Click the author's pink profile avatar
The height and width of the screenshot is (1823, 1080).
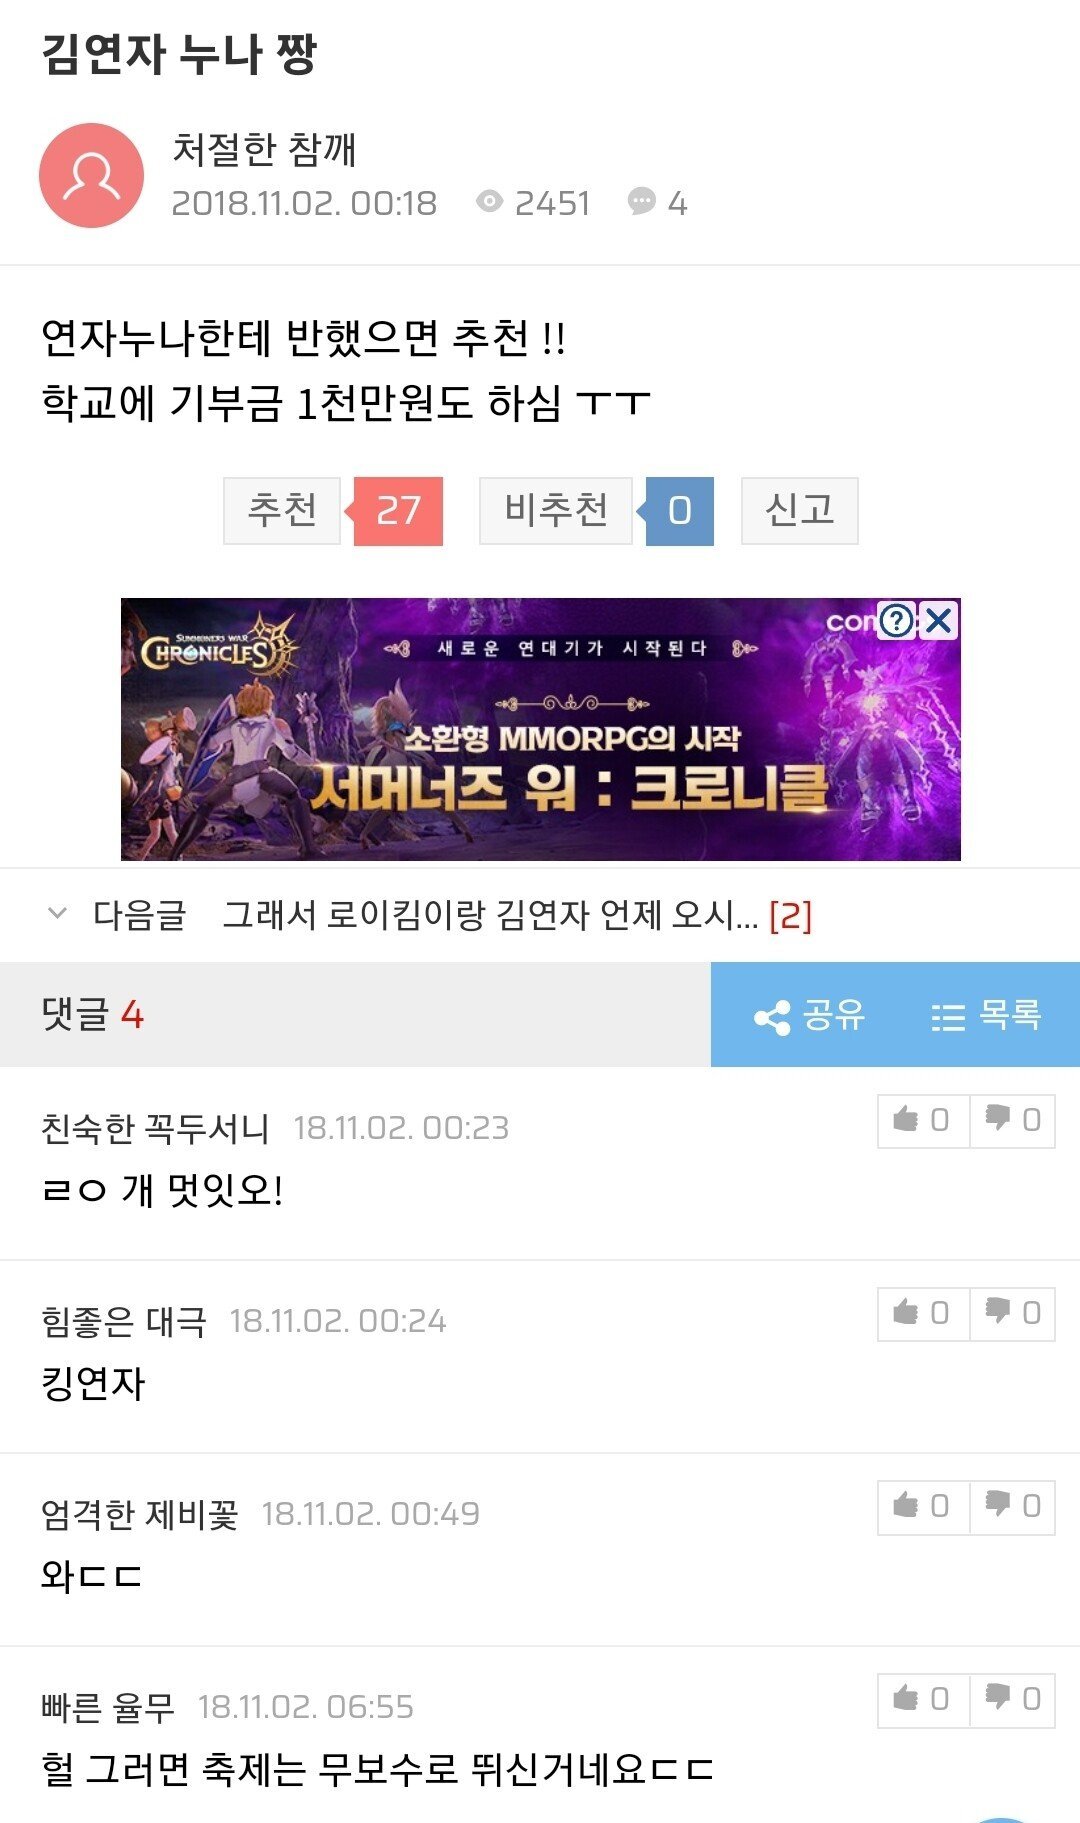tap(91, 175)
